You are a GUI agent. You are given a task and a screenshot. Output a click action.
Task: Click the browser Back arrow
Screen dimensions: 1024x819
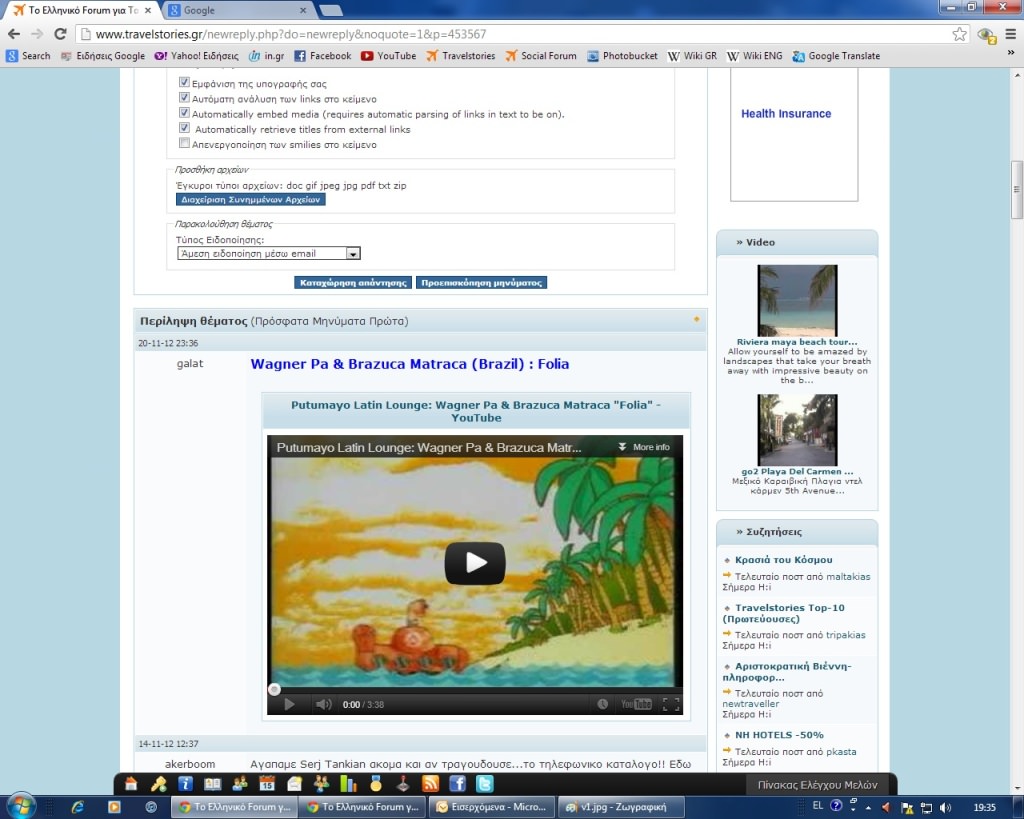tap(14, 34)
